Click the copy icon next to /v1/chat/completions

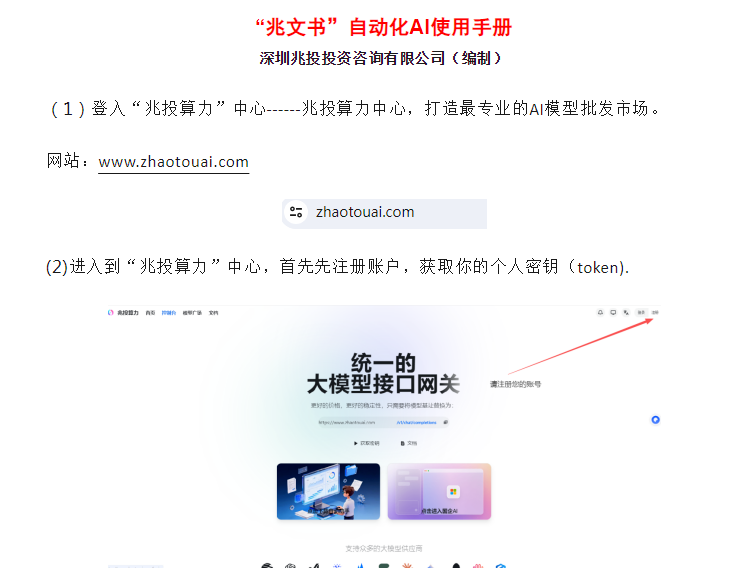click(445, 422)
